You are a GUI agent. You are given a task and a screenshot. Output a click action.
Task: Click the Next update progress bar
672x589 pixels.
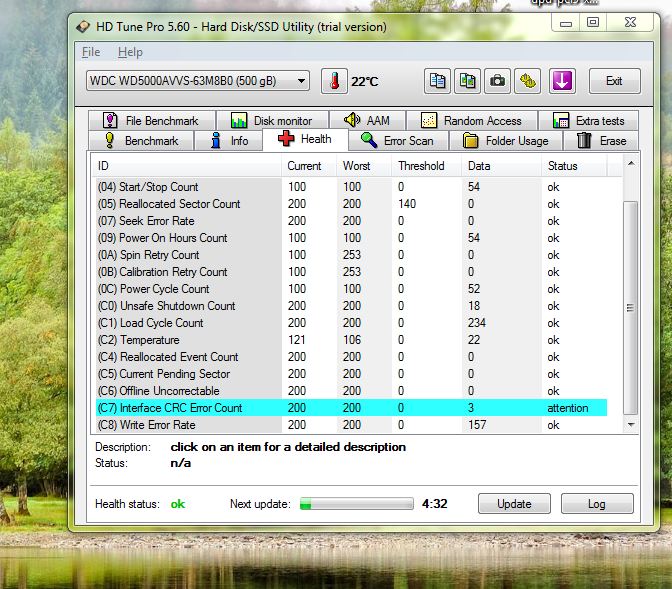357,504
